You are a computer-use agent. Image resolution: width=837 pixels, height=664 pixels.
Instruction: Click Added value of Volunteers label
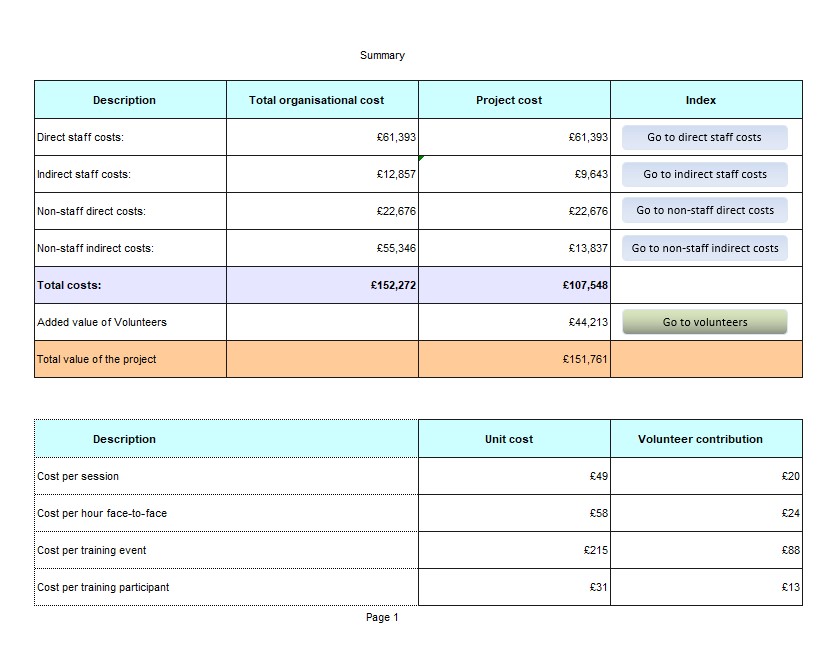(102, 322)
